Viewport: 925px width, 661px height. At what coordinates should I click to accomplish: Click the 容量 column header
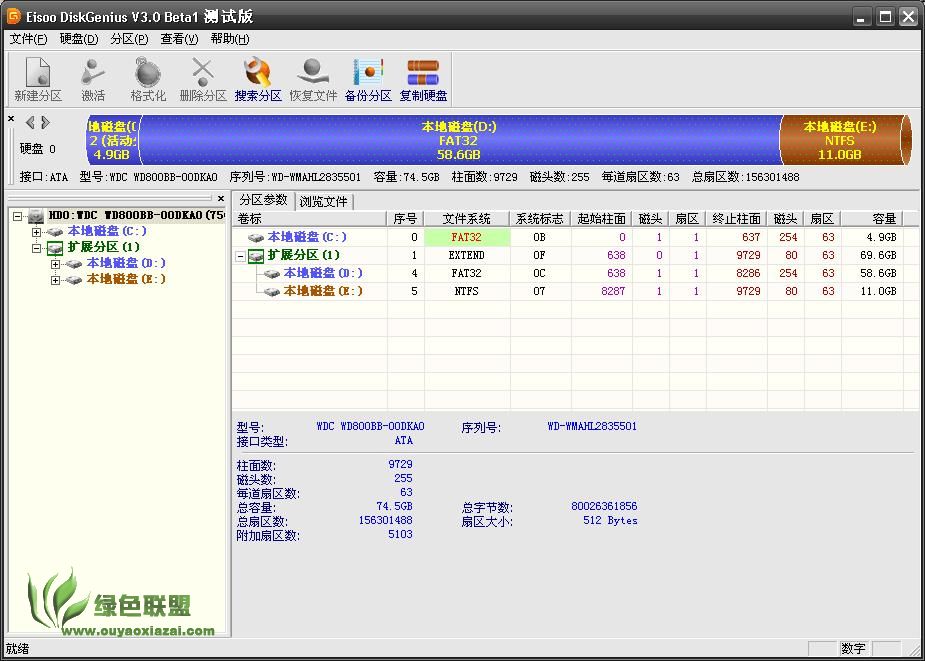pos(872,219)
